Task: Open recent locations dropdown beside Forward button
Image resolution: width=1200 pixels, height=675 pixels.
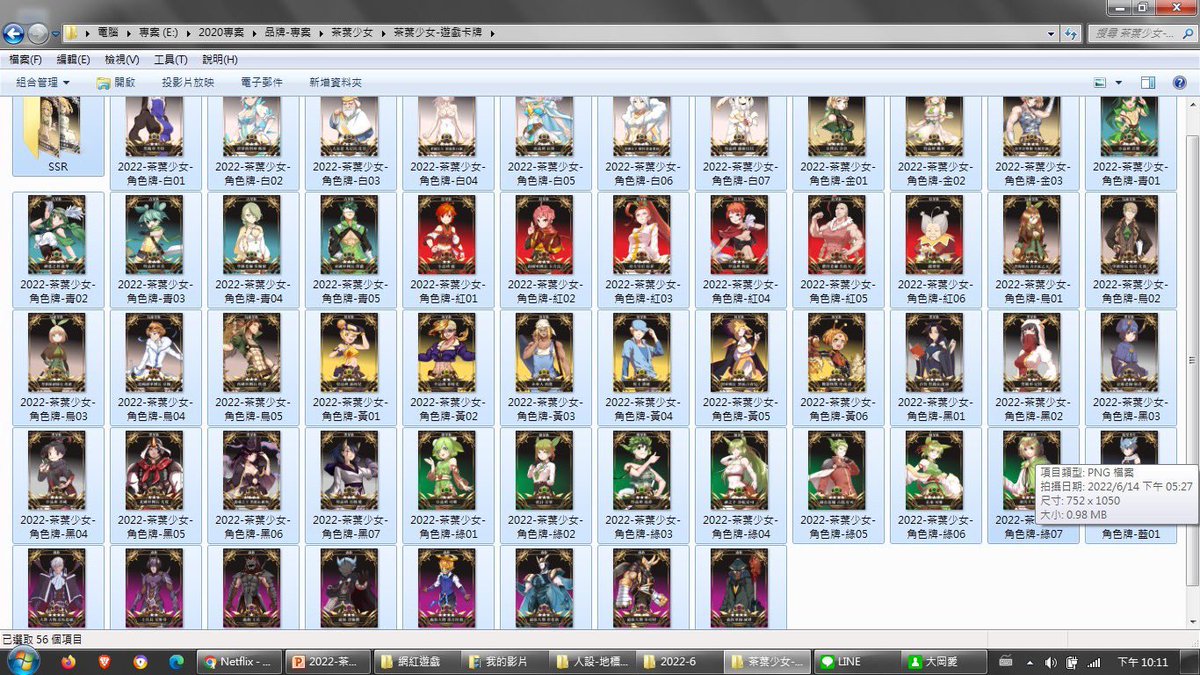Action: click(x=56, y=34)
